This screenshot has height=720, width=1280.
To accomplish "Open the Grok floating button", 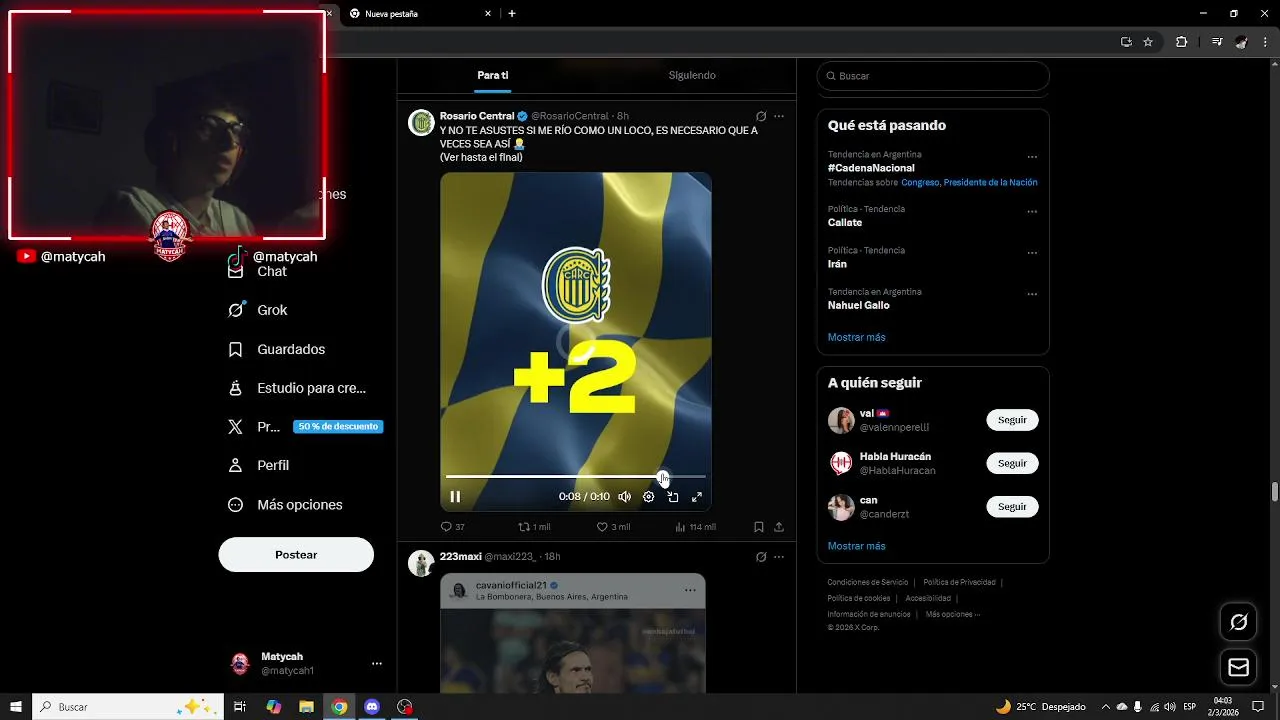I will click(x=1238, y=622).
